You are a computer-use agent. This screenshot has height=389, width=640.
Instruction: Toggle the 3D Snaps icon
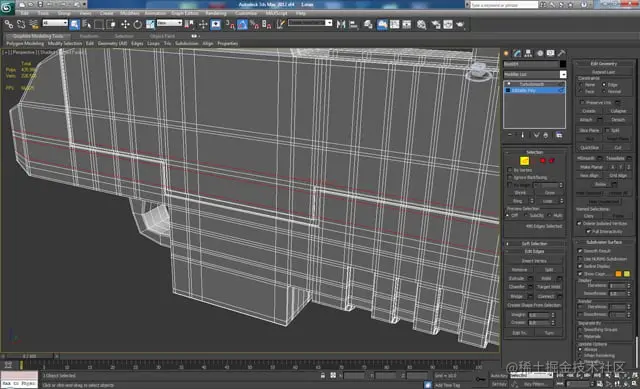(230, 24)
